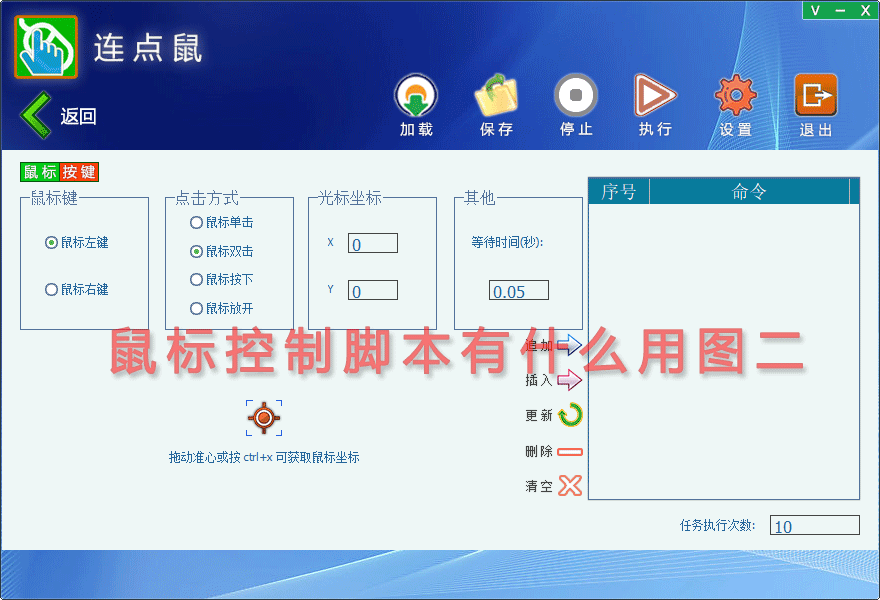Click the X coordinate input field

point(373,243)
